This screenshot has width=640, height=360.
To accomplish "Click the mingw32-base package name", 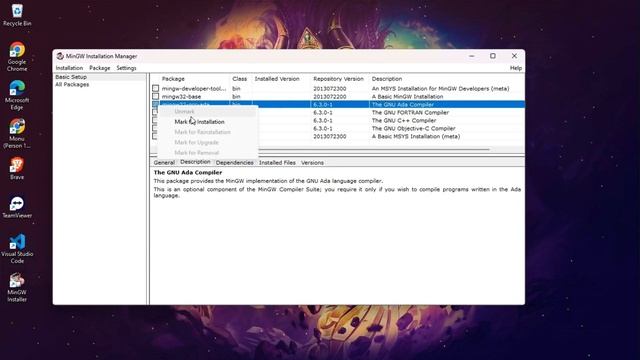I will click(x=181, y=96).
